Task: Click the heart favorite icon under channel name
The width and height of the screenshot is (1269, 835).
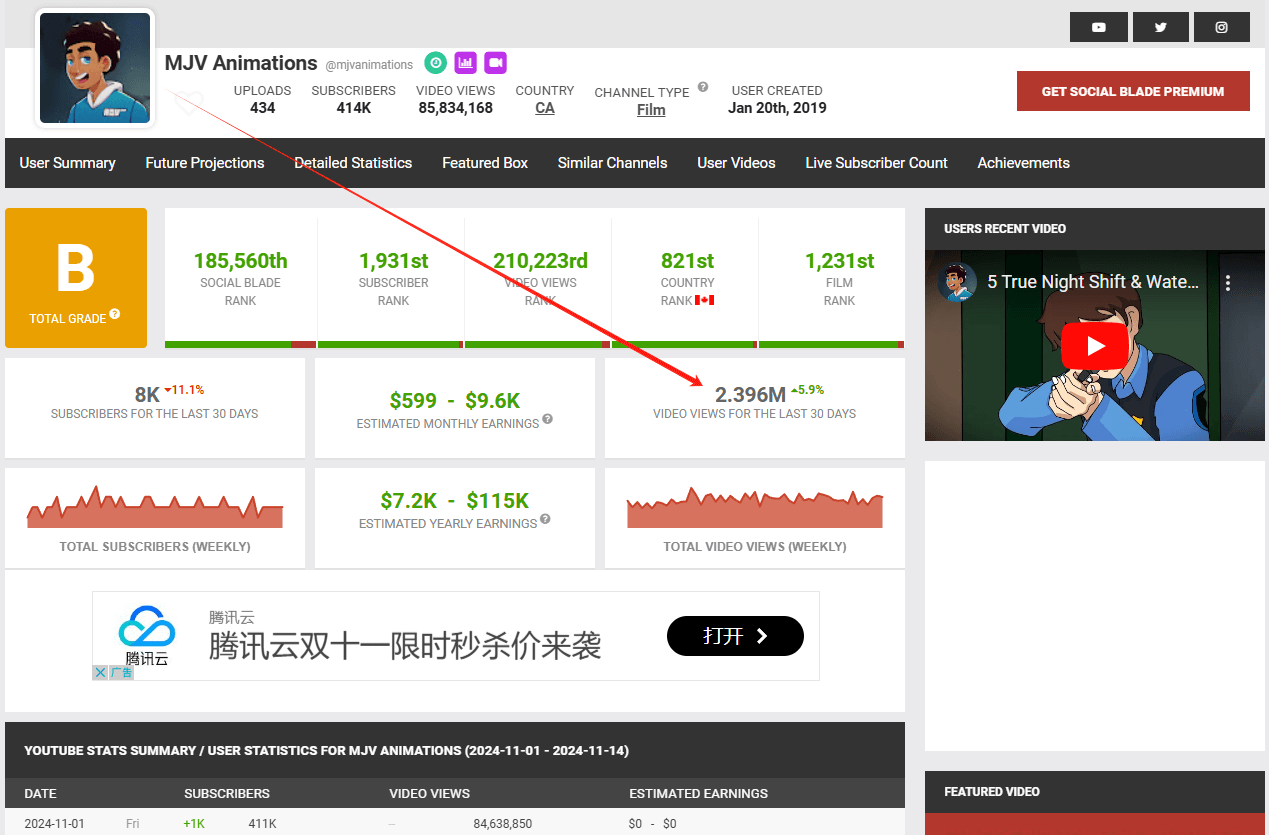Action: click(187, 100)
